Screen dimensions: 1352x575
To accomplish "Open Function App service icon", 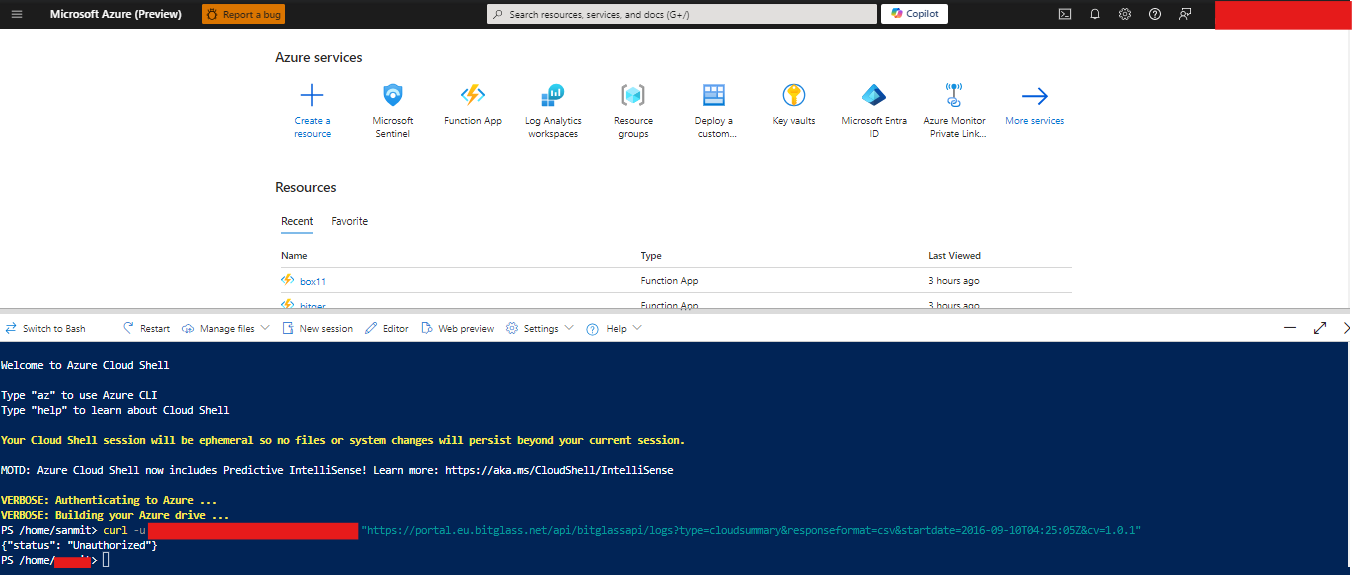I will (473, 95).
